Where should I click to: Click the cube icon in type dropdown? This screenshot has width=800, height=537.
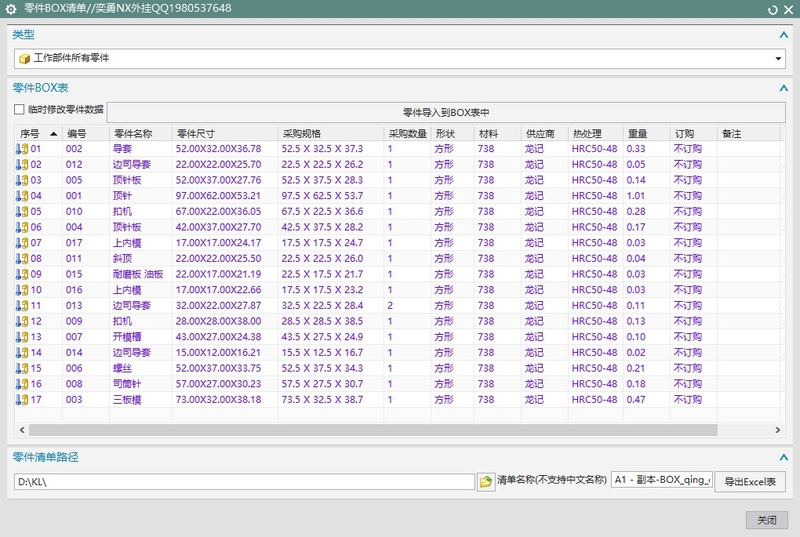(24, 59)
